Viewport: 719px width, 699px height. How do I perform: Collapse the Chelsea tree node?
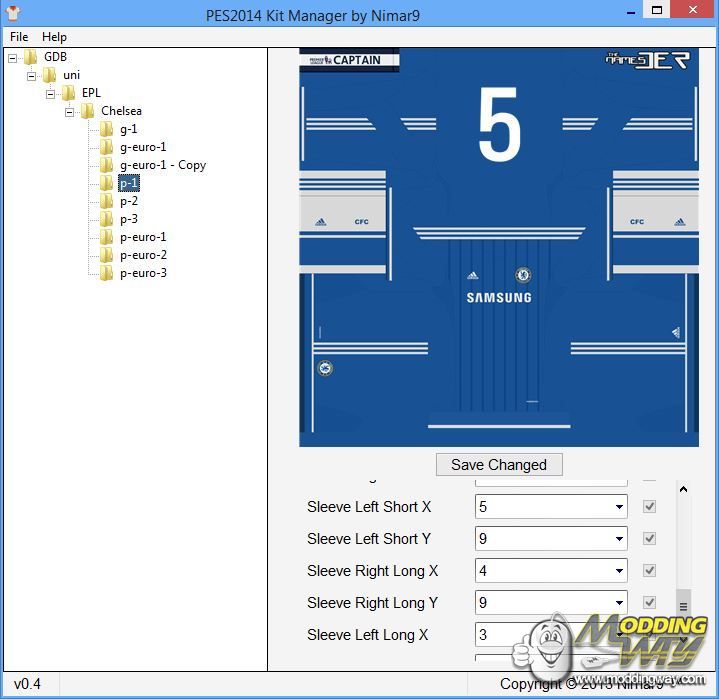(71, 111)
